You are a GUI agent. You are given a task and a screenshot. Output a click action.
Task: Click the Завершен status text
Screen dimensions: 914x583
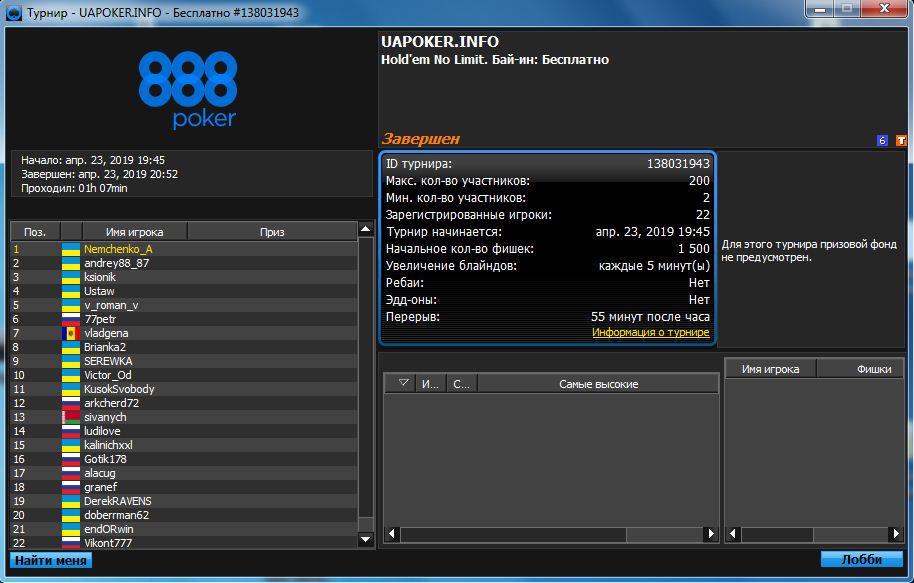coord(420,139)
